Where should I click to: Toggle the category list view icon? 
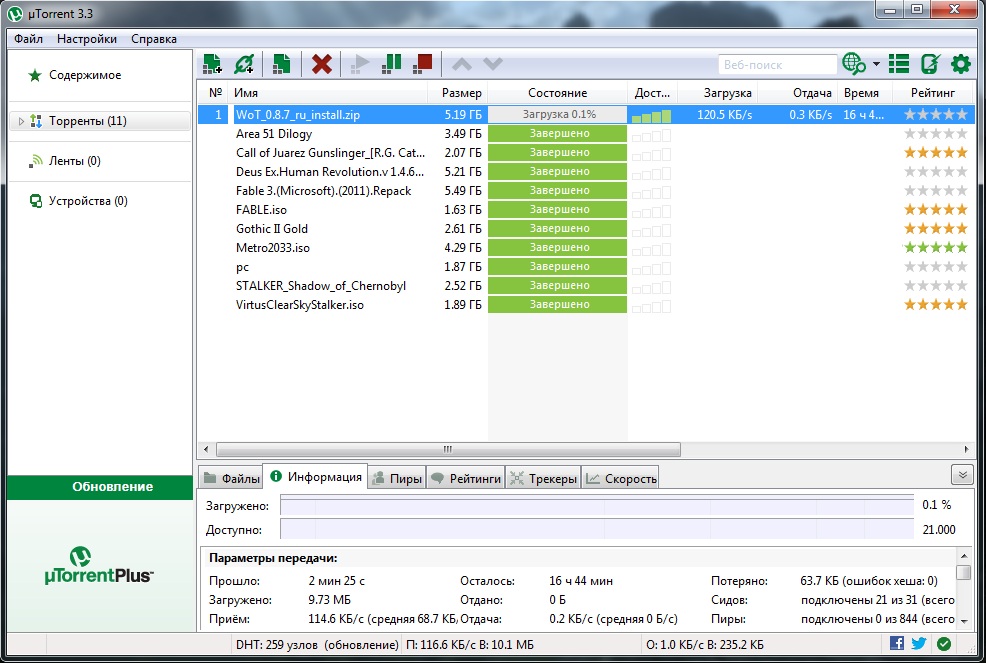tap(899, 64)
